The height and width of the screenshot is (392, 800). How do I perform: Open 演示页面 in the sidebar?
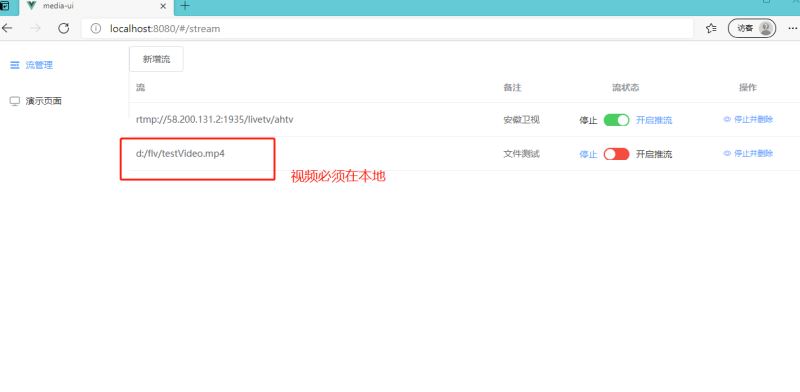tap(36, 101)
